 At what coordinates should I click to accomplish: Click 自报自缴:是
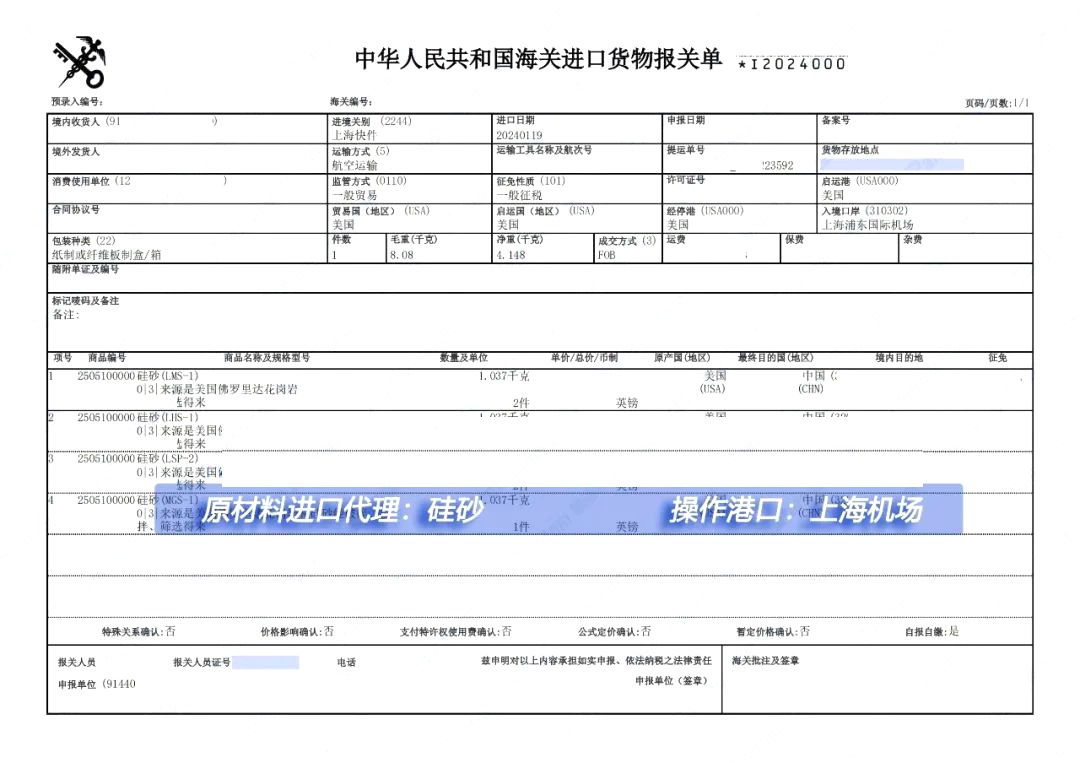point(931,631)
